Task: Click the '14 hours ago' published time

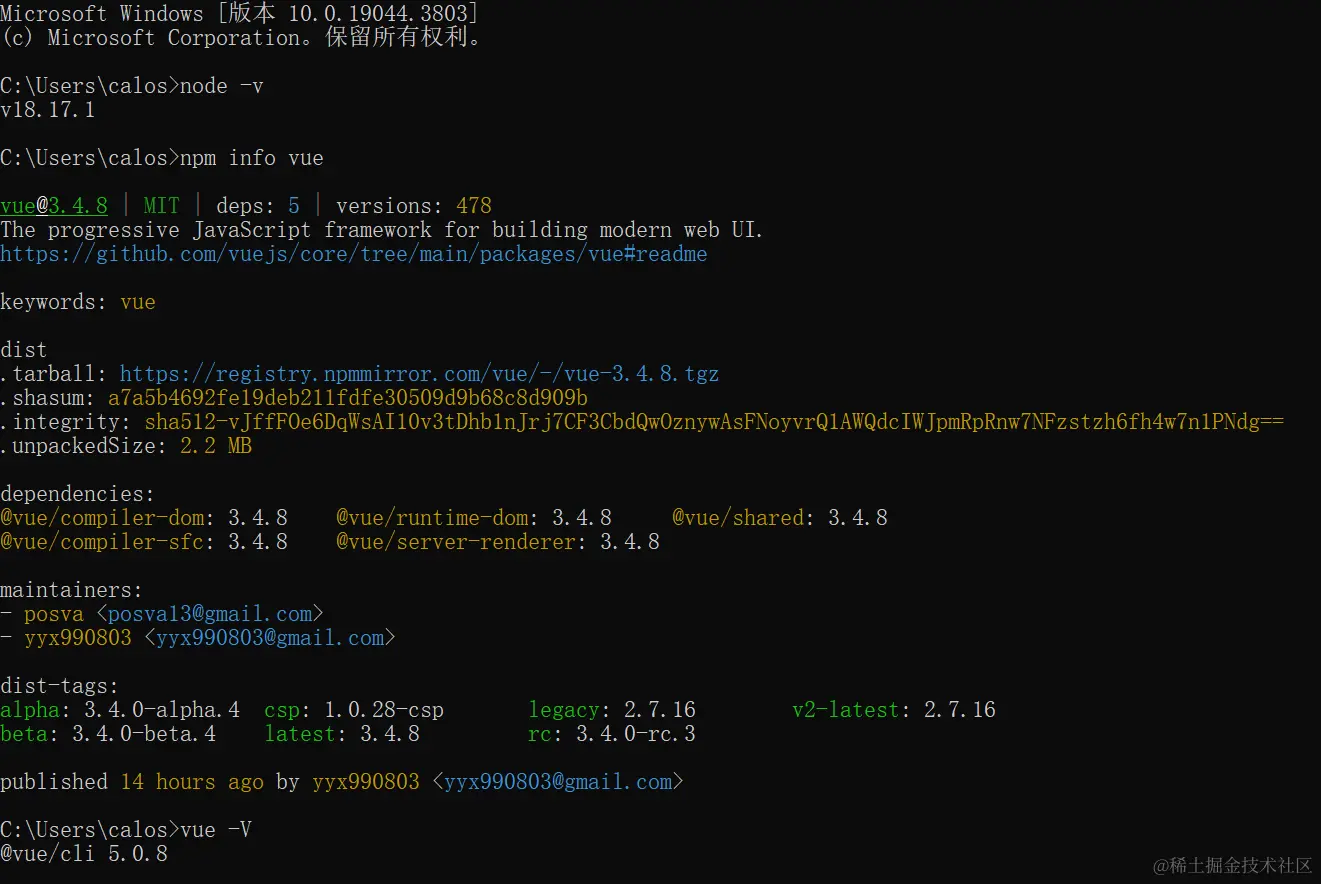Action: click(192, 782)
